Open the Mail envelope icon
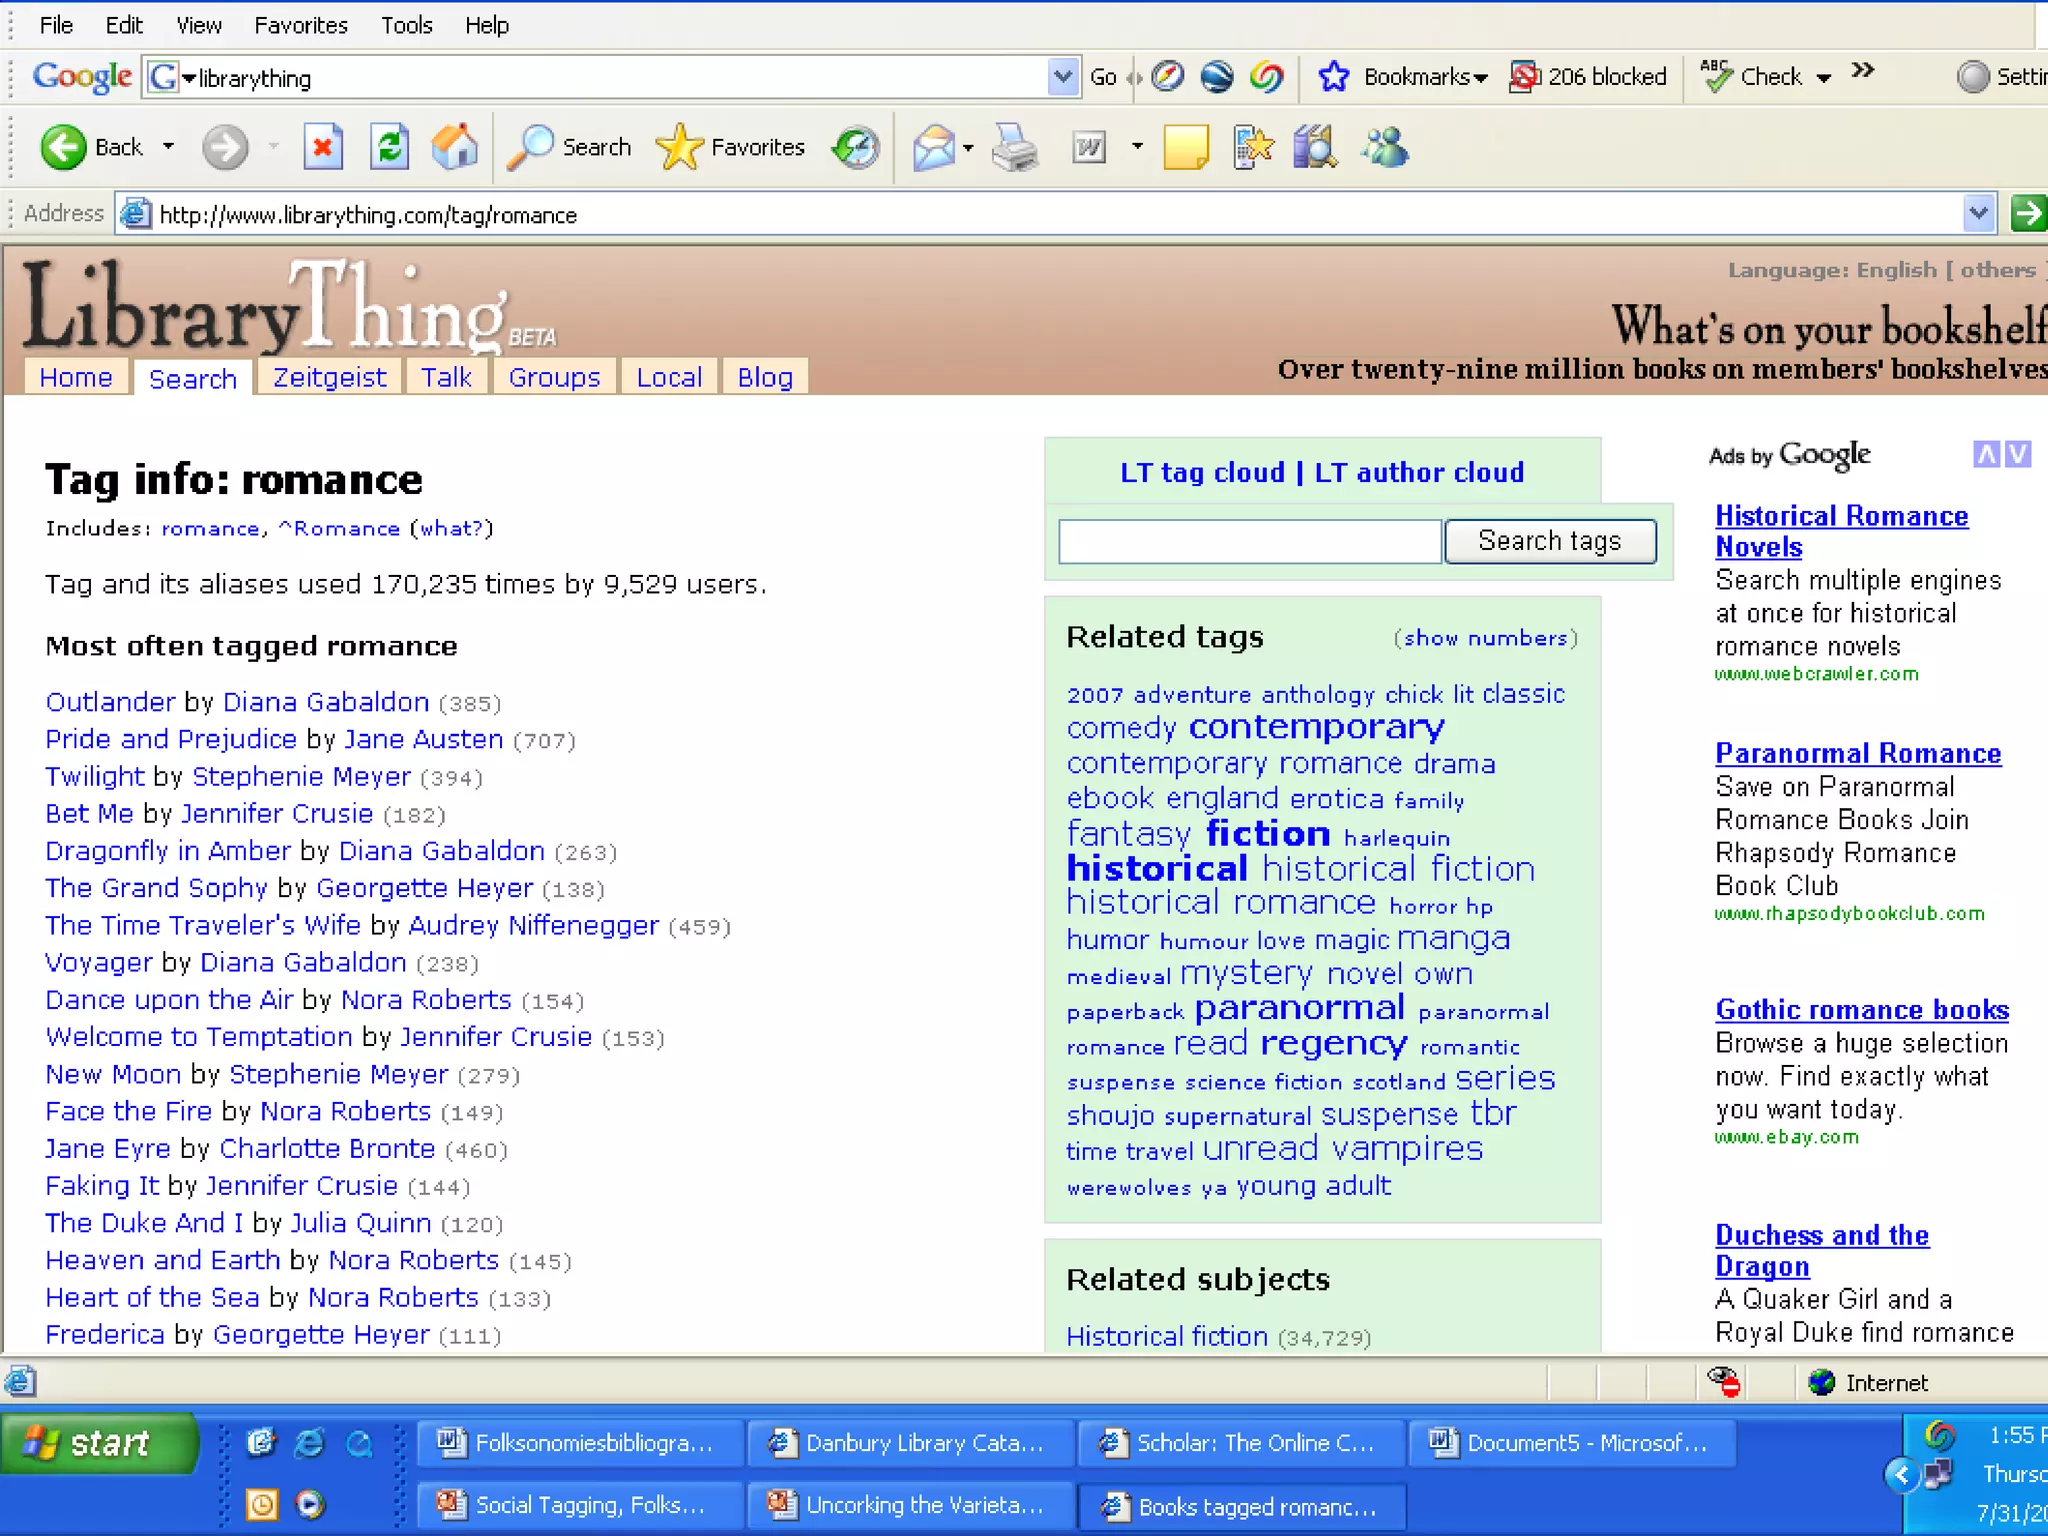Image resolution: width=2048 pixels, height=1536 pixels. click(x=934, y=148)
